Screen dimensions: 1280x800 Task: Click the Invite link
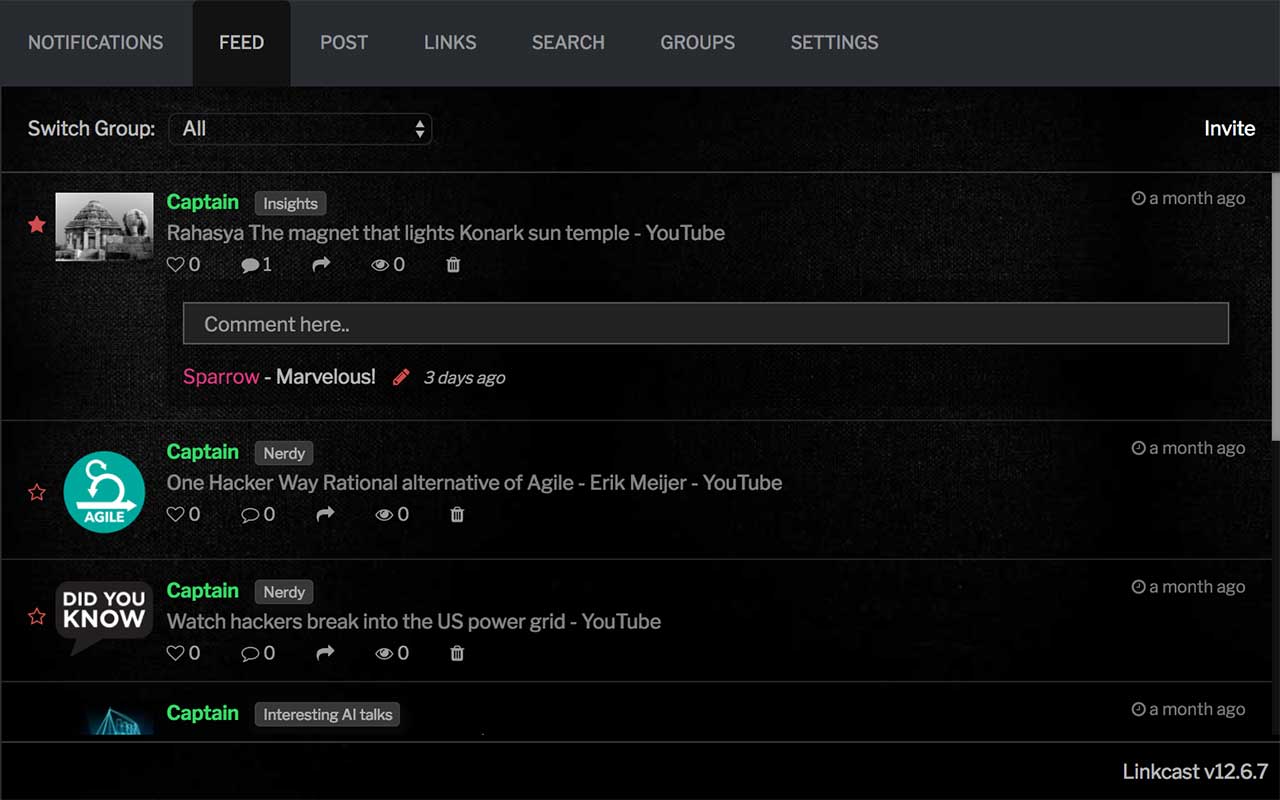[x=1229, y=128]
